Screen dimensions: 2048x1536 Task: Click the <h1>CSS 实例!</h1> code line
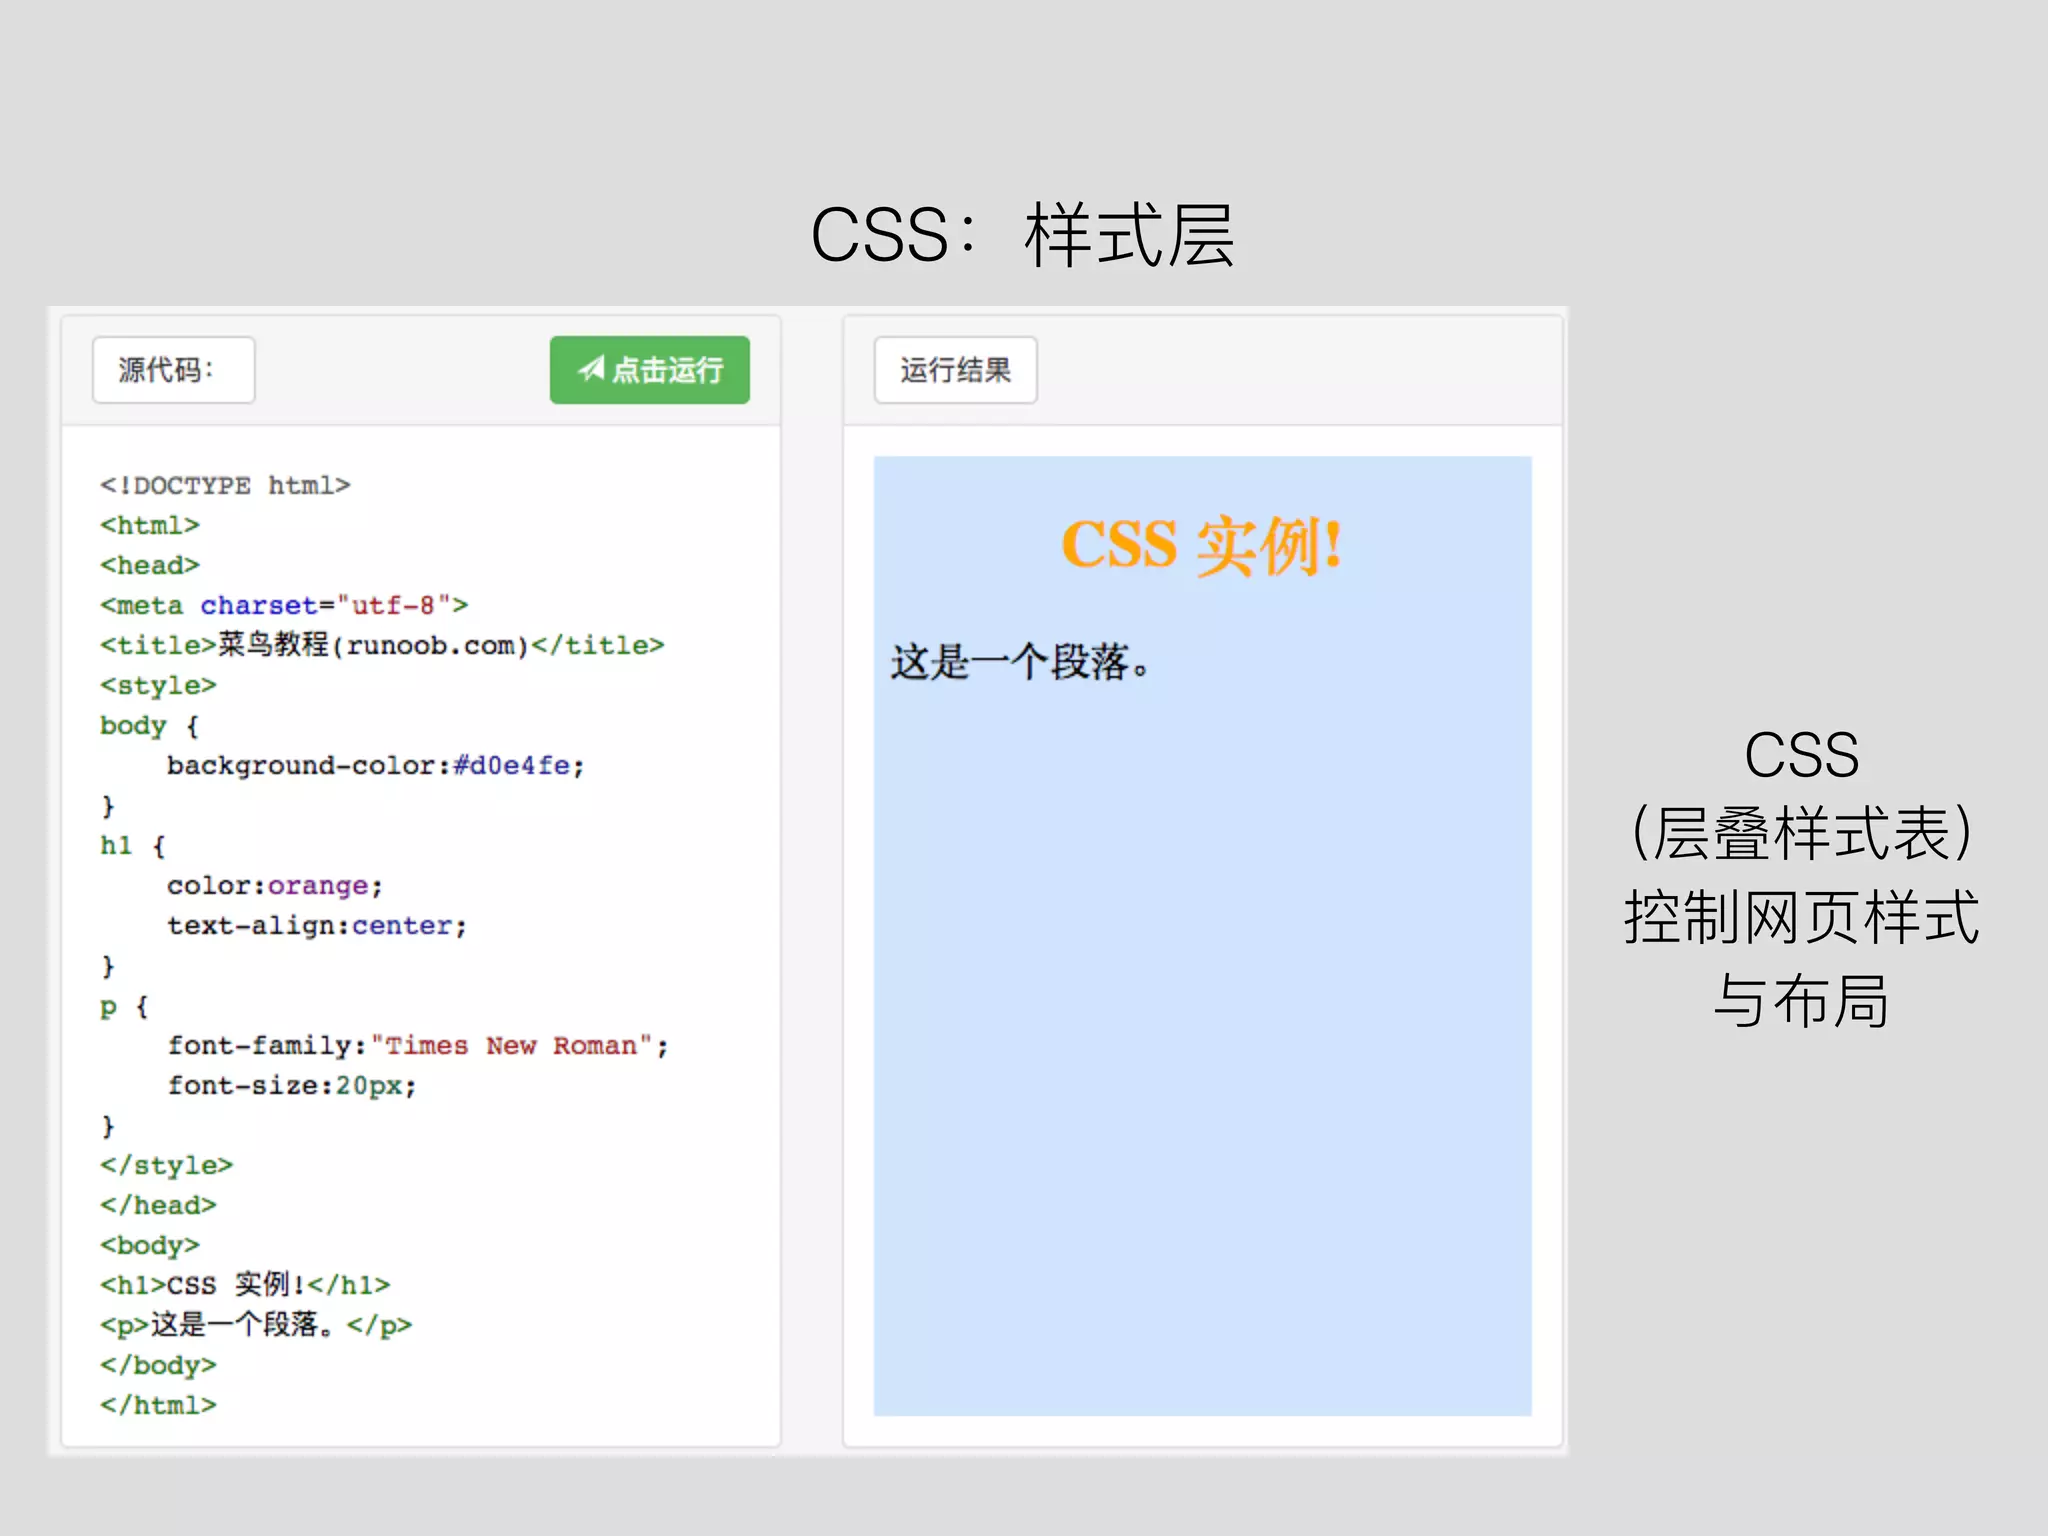[245, 1285]
